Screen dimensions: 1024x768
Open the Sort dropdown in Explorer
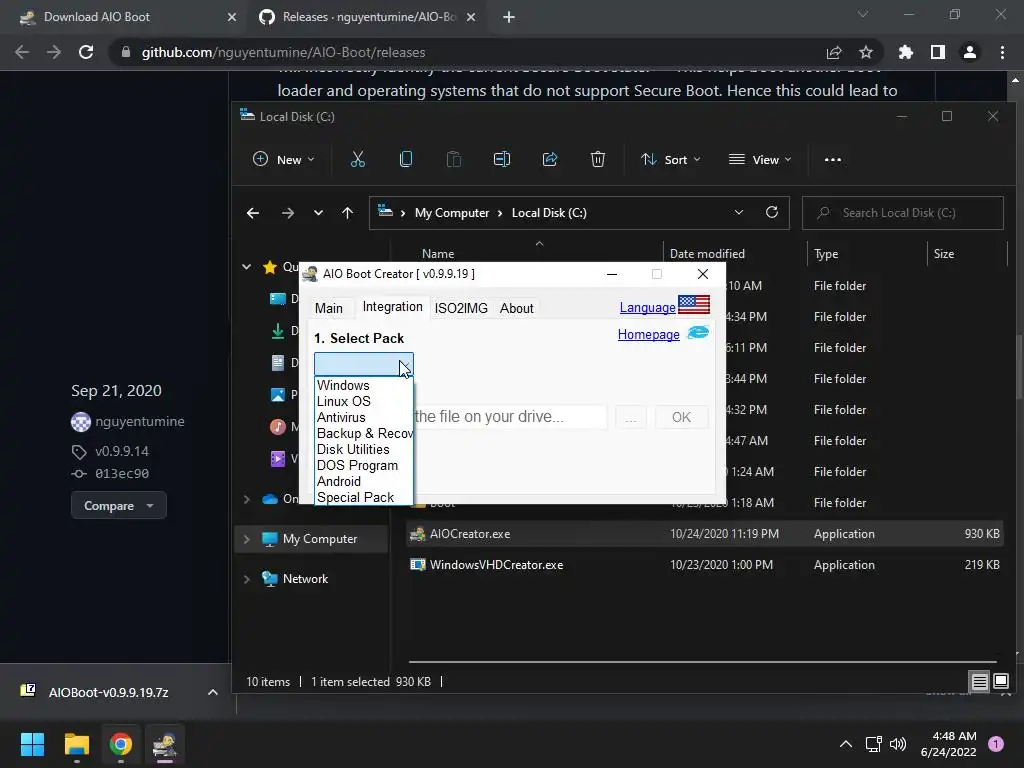(671, 159)
